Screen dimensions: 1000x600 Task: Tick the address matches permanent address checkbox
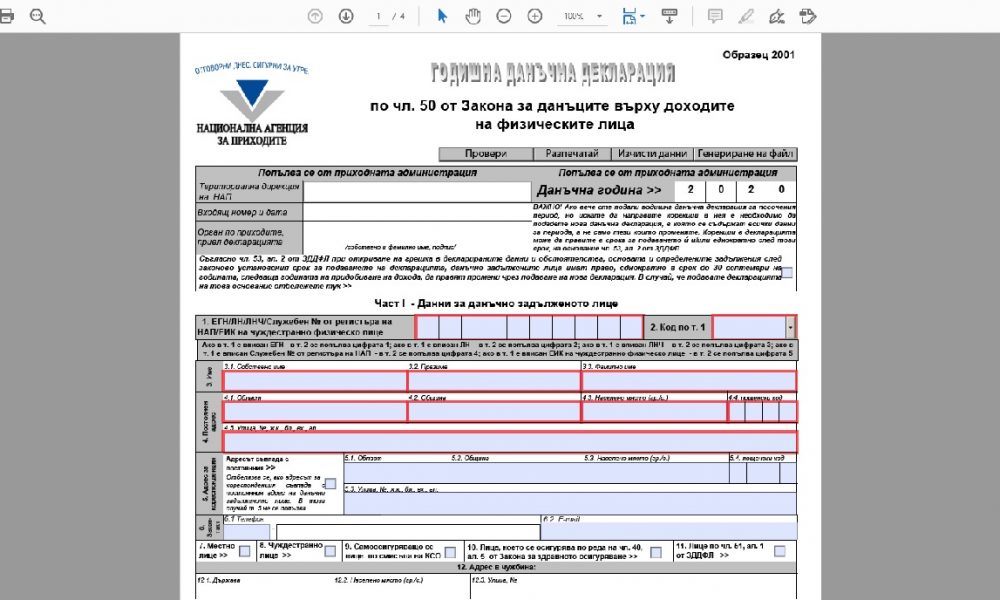(x=330, y=484)
